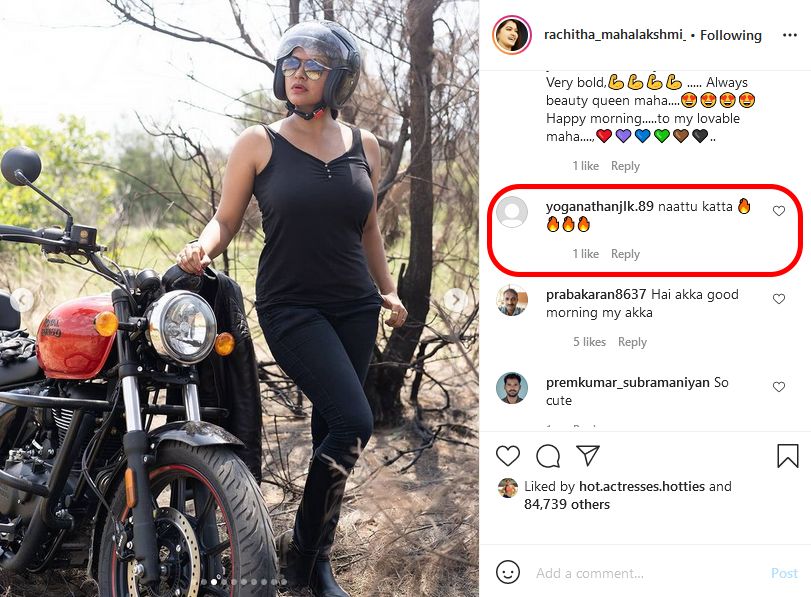View the 84,739 others who liked
Screen dimensions: 811x597
pos(567,504)
